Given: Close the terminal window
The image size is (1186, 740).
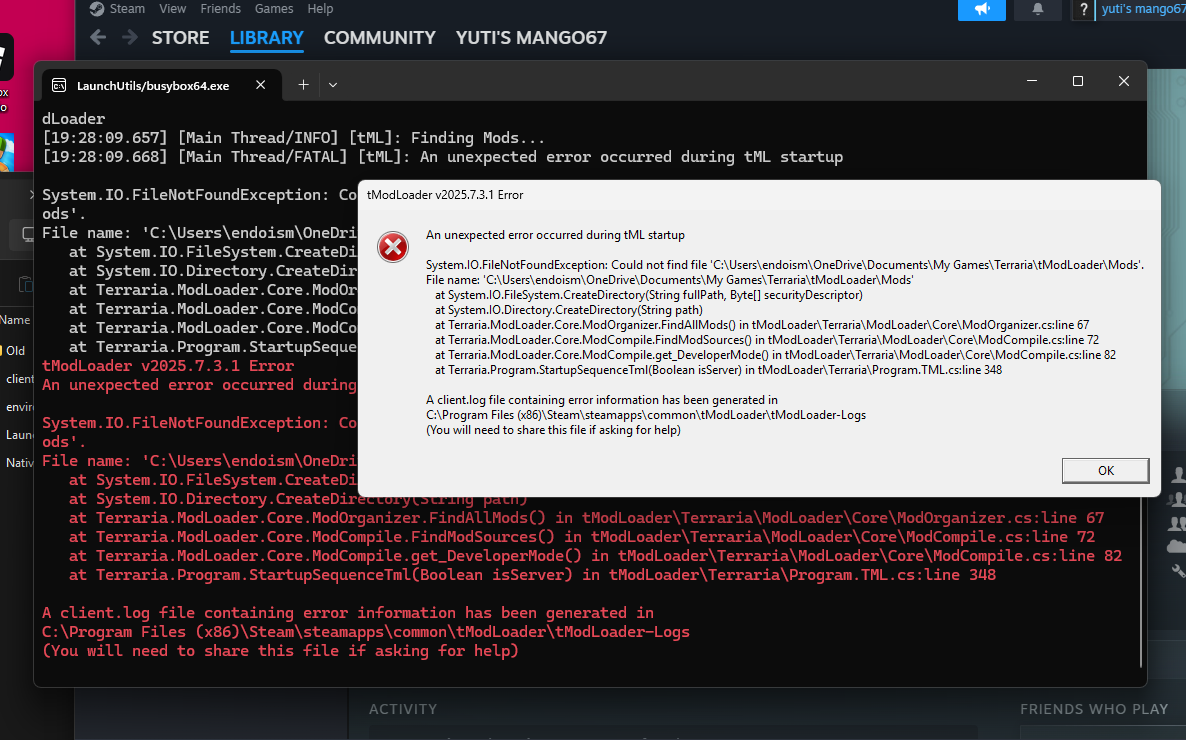Looking at the screenshot, I should coord(1124,81).
